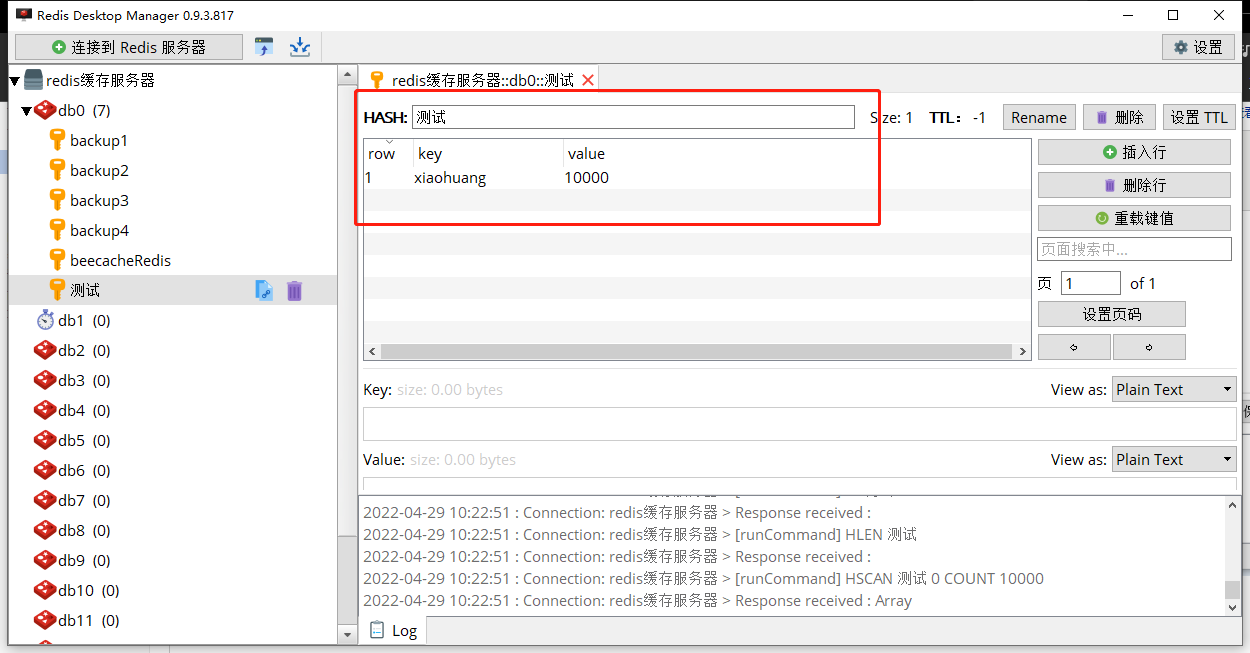The height and width of the screenshot is (653, 1250).
Task: Click the redis缓存服务器 server icon
Action: coord(33,80)
